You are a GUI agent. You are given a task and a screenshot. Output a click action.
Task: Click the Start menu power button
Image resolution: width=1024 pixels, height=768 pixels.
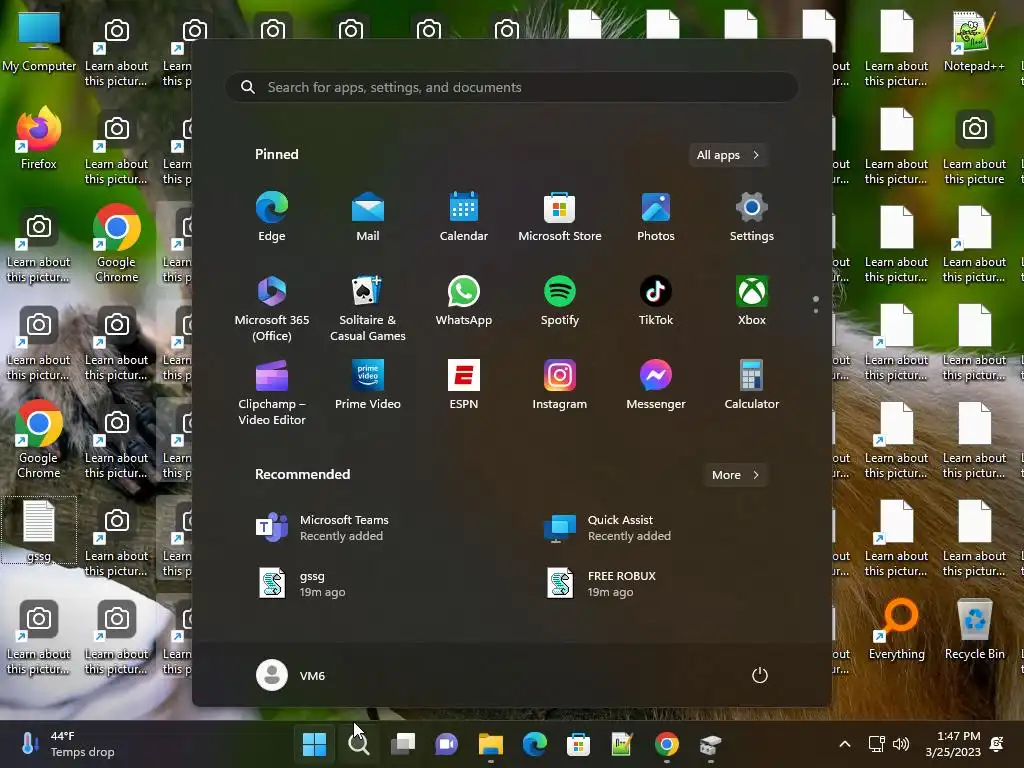760,675
